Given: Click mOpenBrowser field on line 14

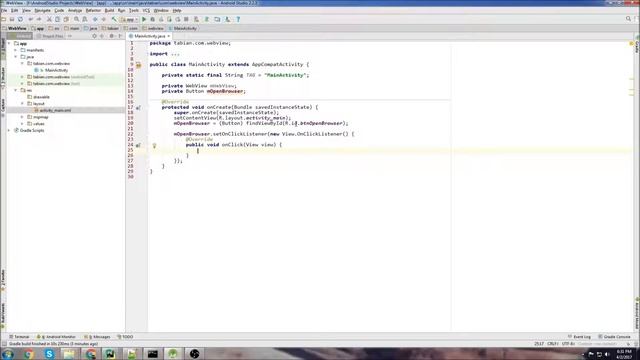Looking at the screenshot, I should pos(226,91).
